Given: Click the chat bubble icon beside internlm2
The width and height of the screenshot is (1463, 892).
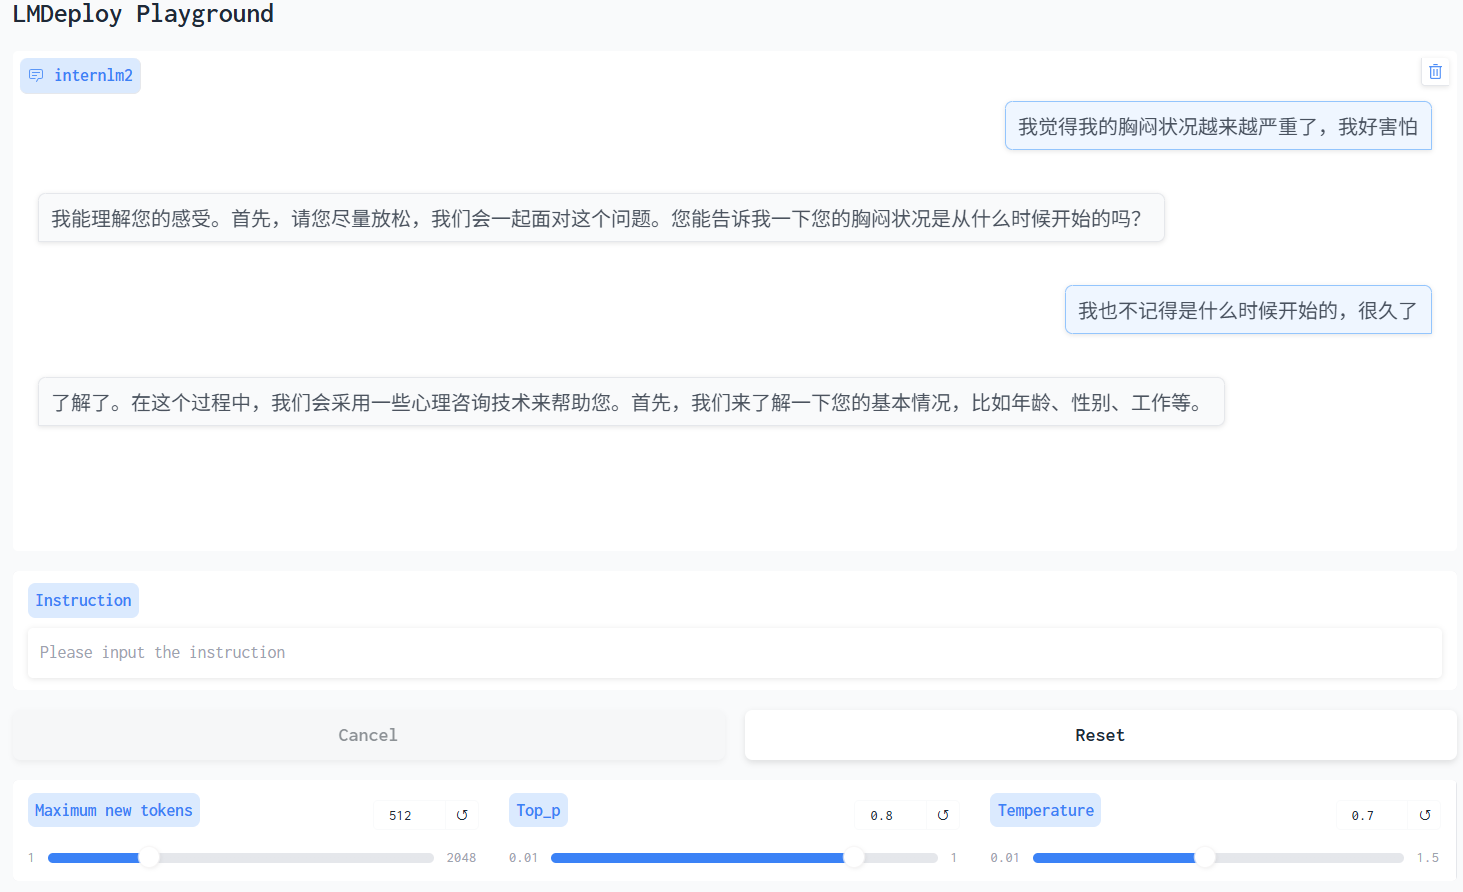Looking at the screenshot, I should (36, 75).
